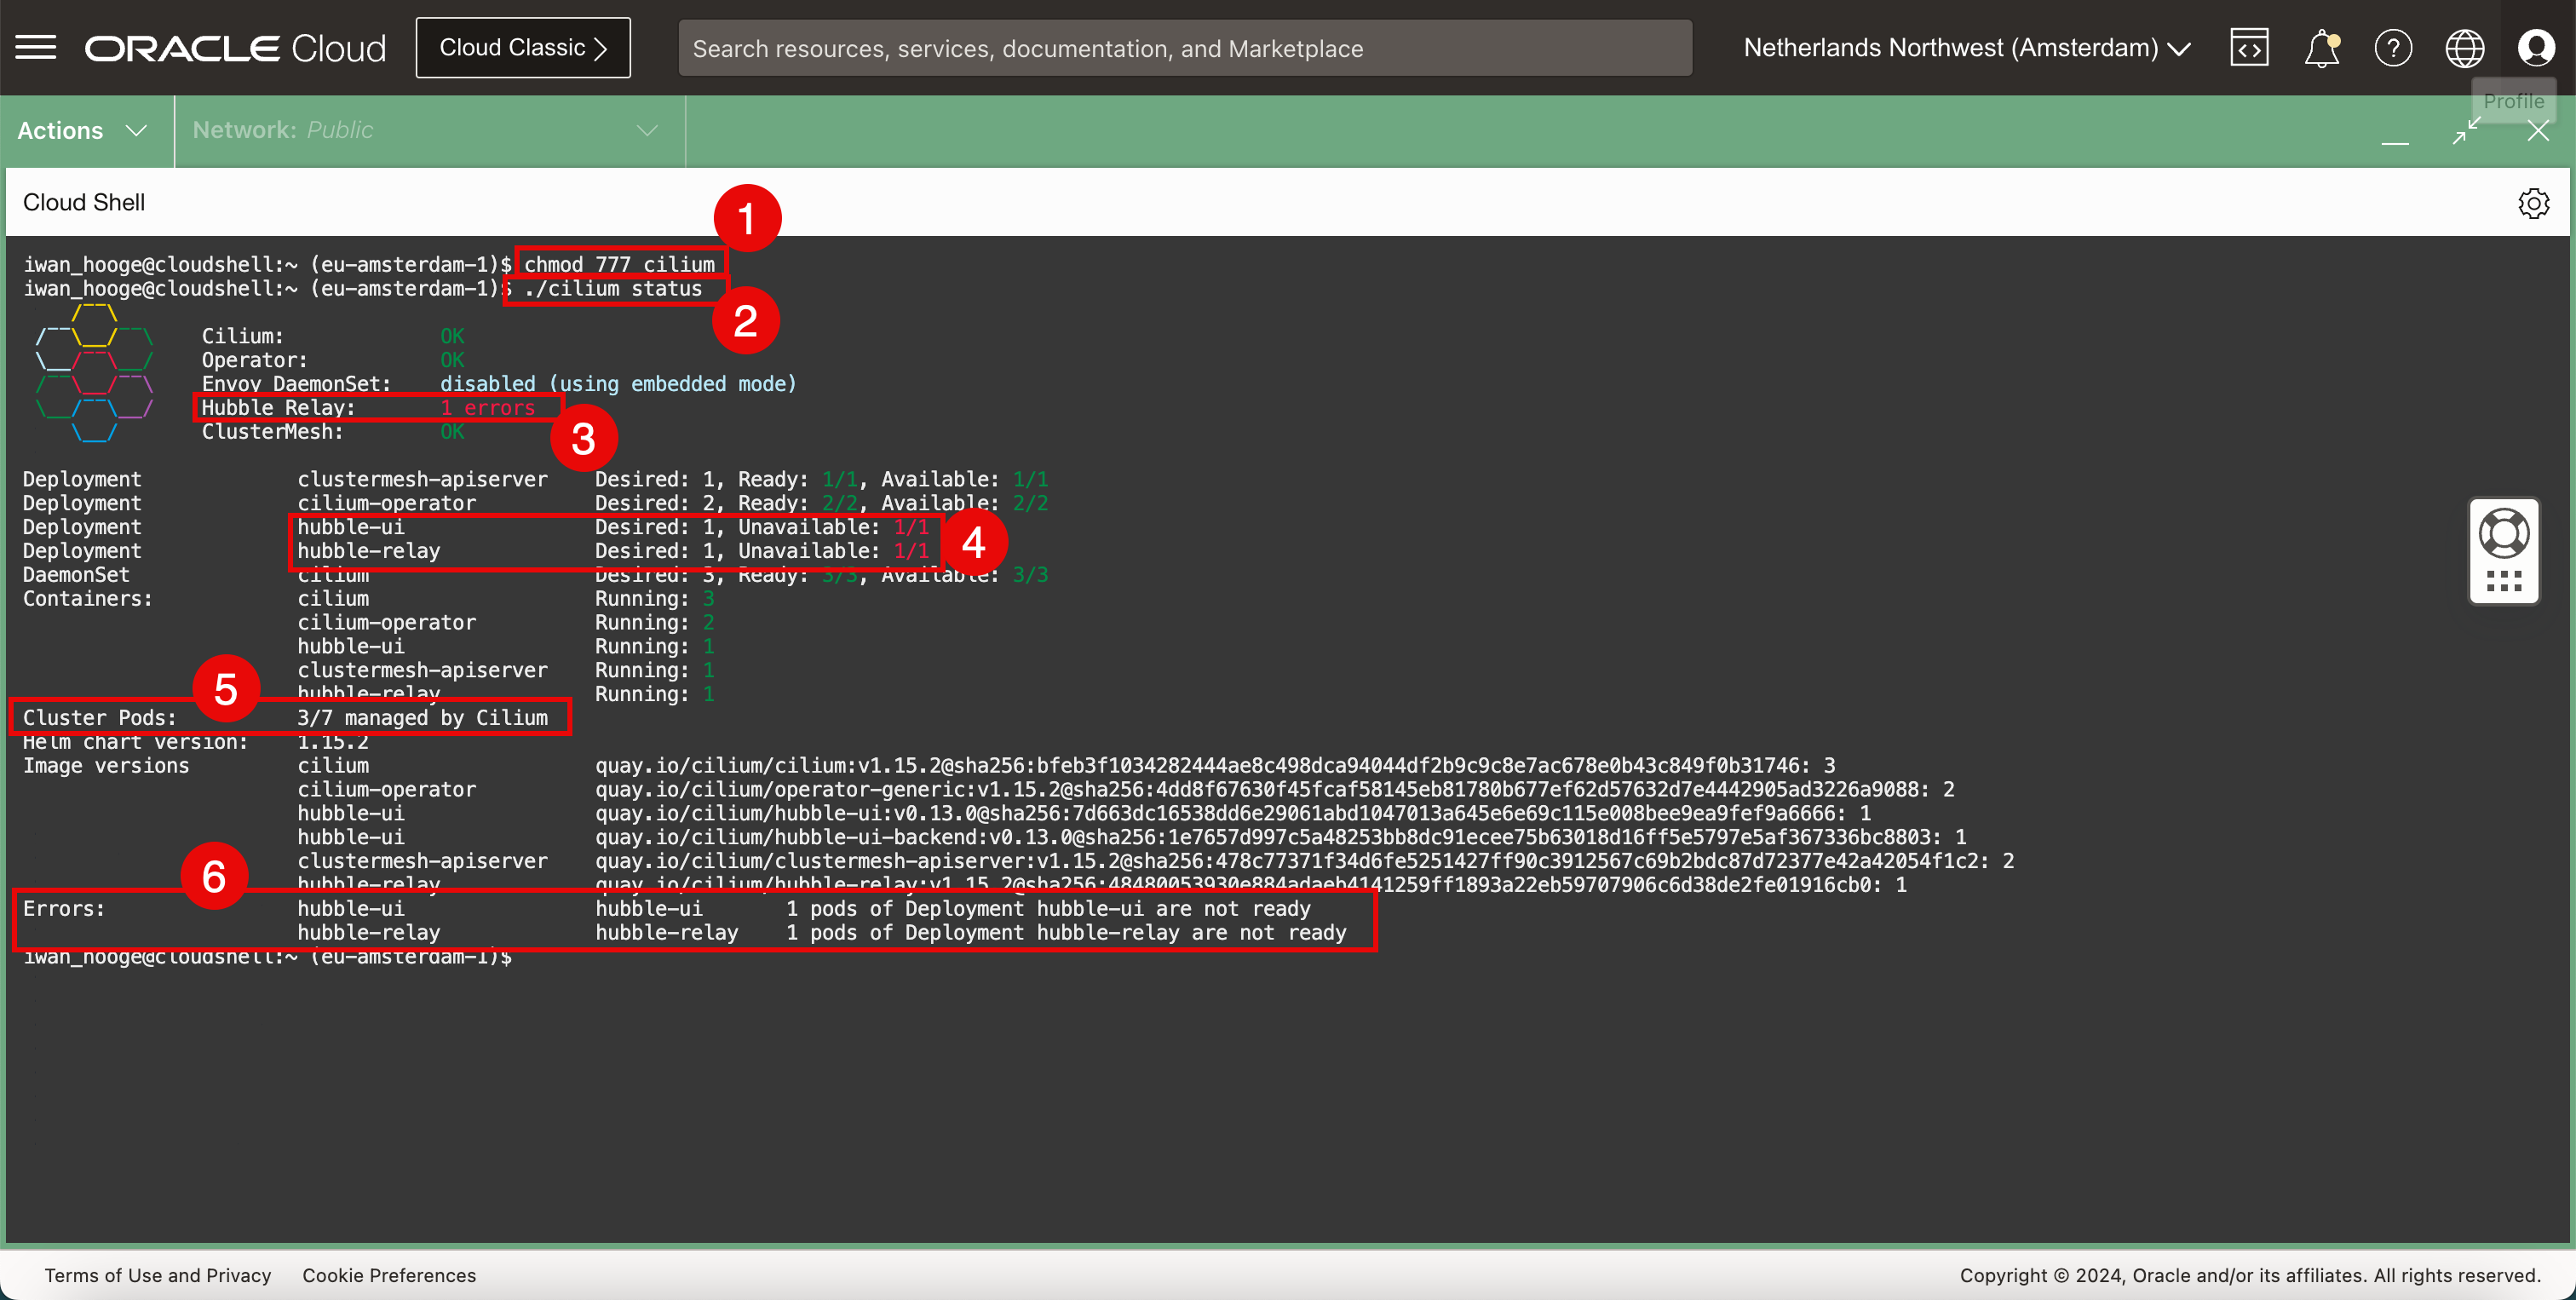Expand the Actions dropdown menu
The width and height of the screenshot is (2576, 1300).
tap(83, 130)
